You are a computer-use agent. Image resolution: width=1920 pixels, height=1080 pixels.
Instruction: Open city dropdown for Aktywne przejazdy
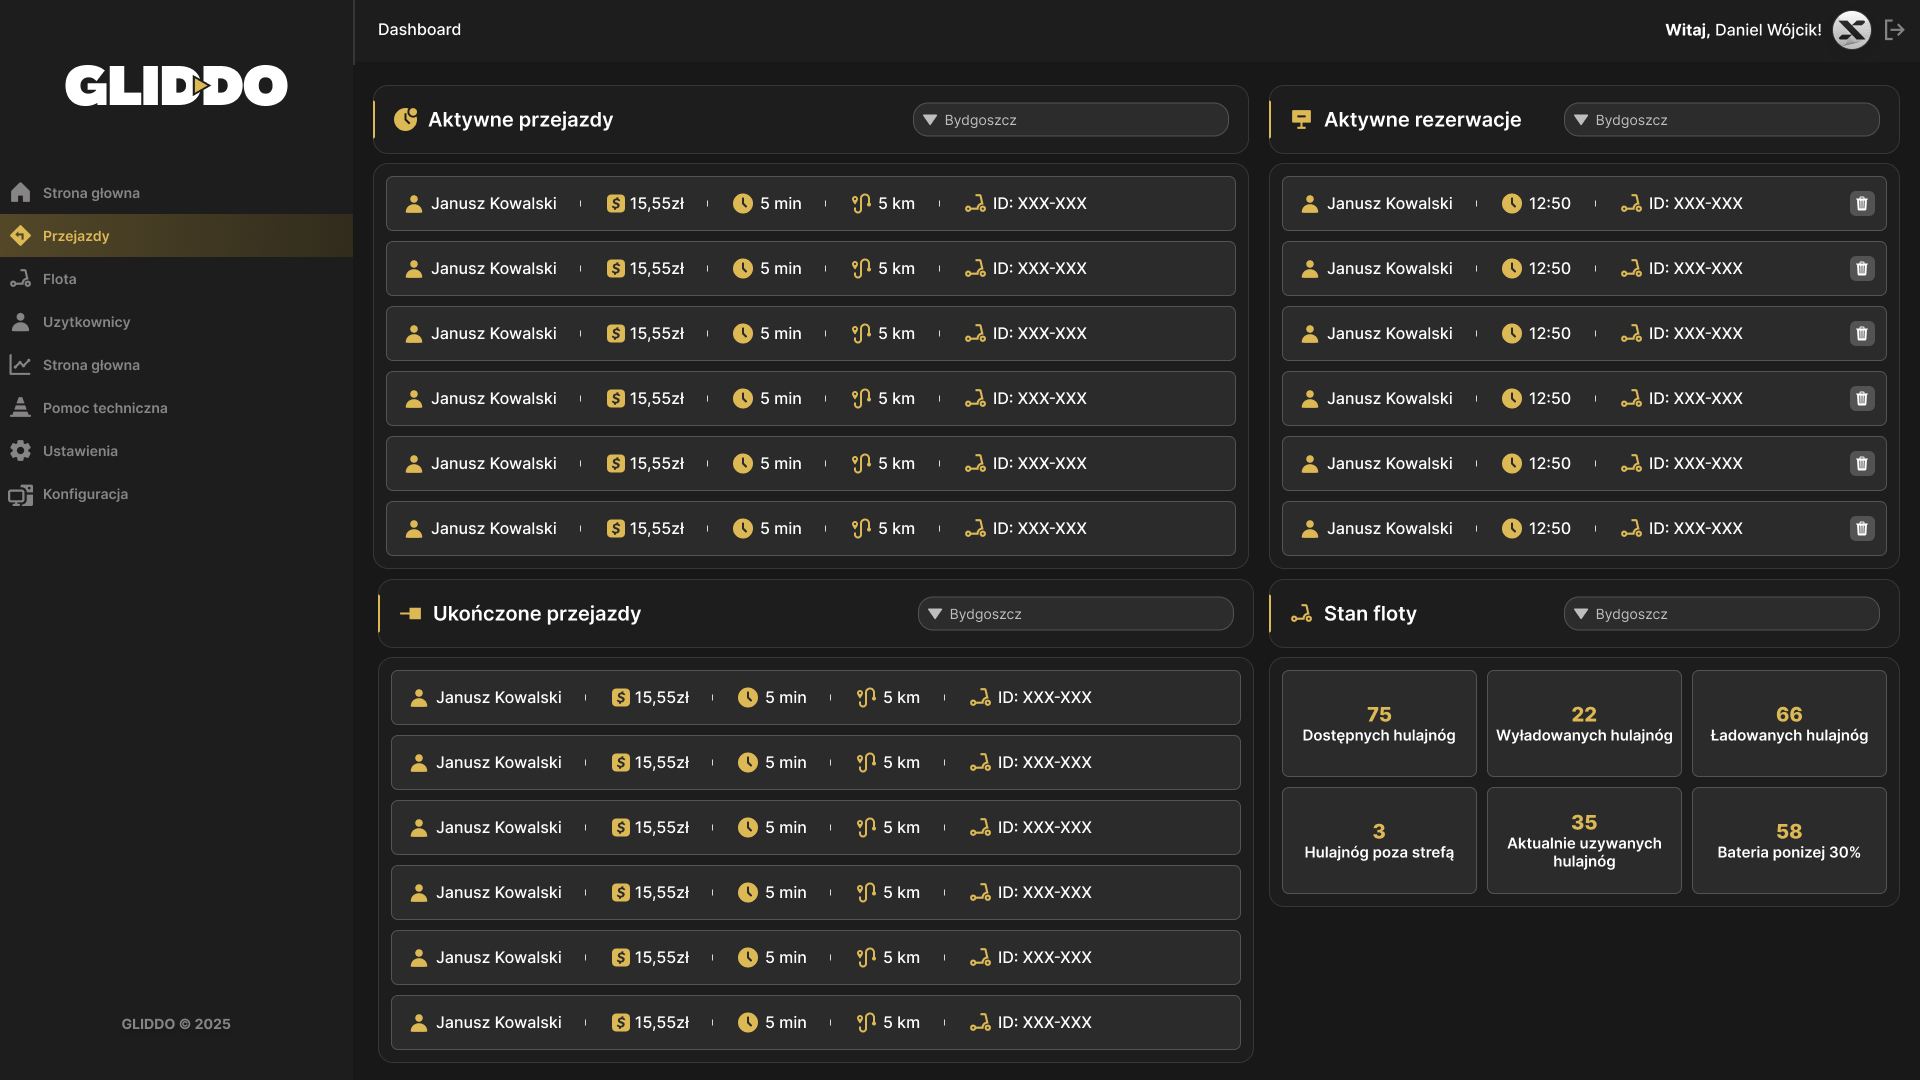tap(1070, 120)
